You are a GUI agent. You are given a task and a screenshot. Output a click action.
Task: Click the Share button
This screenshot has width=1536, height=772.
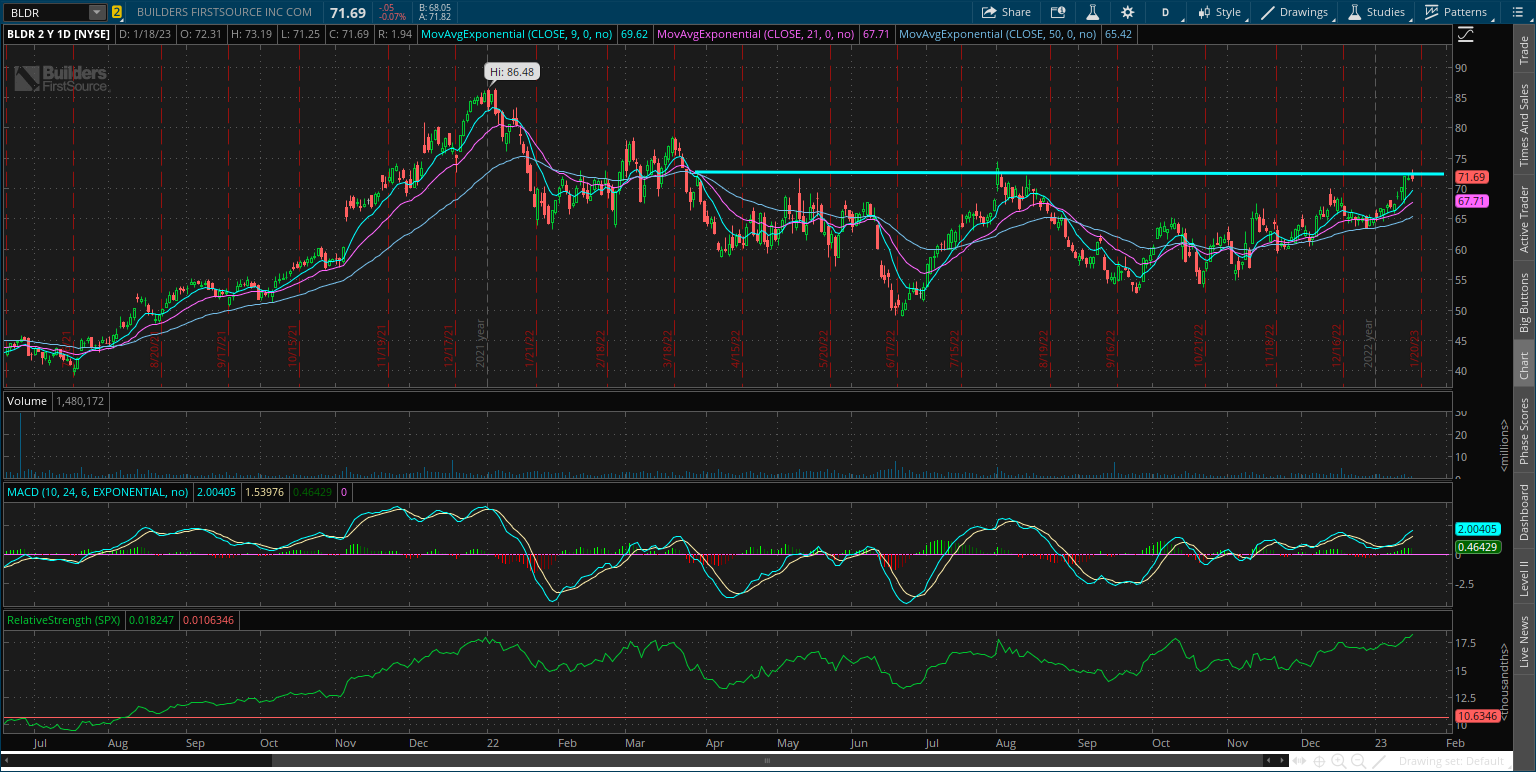coord(1005,12)
